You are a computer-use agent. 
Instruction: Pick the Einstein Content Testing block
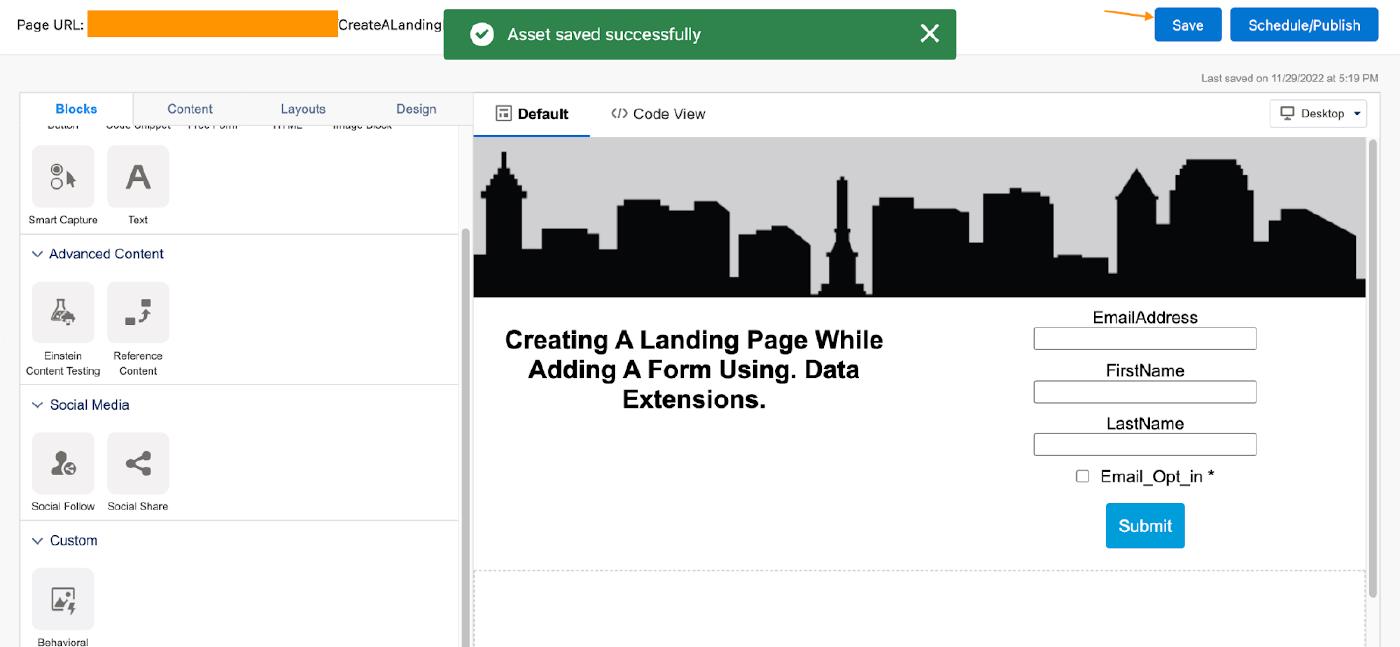(63, 313)
